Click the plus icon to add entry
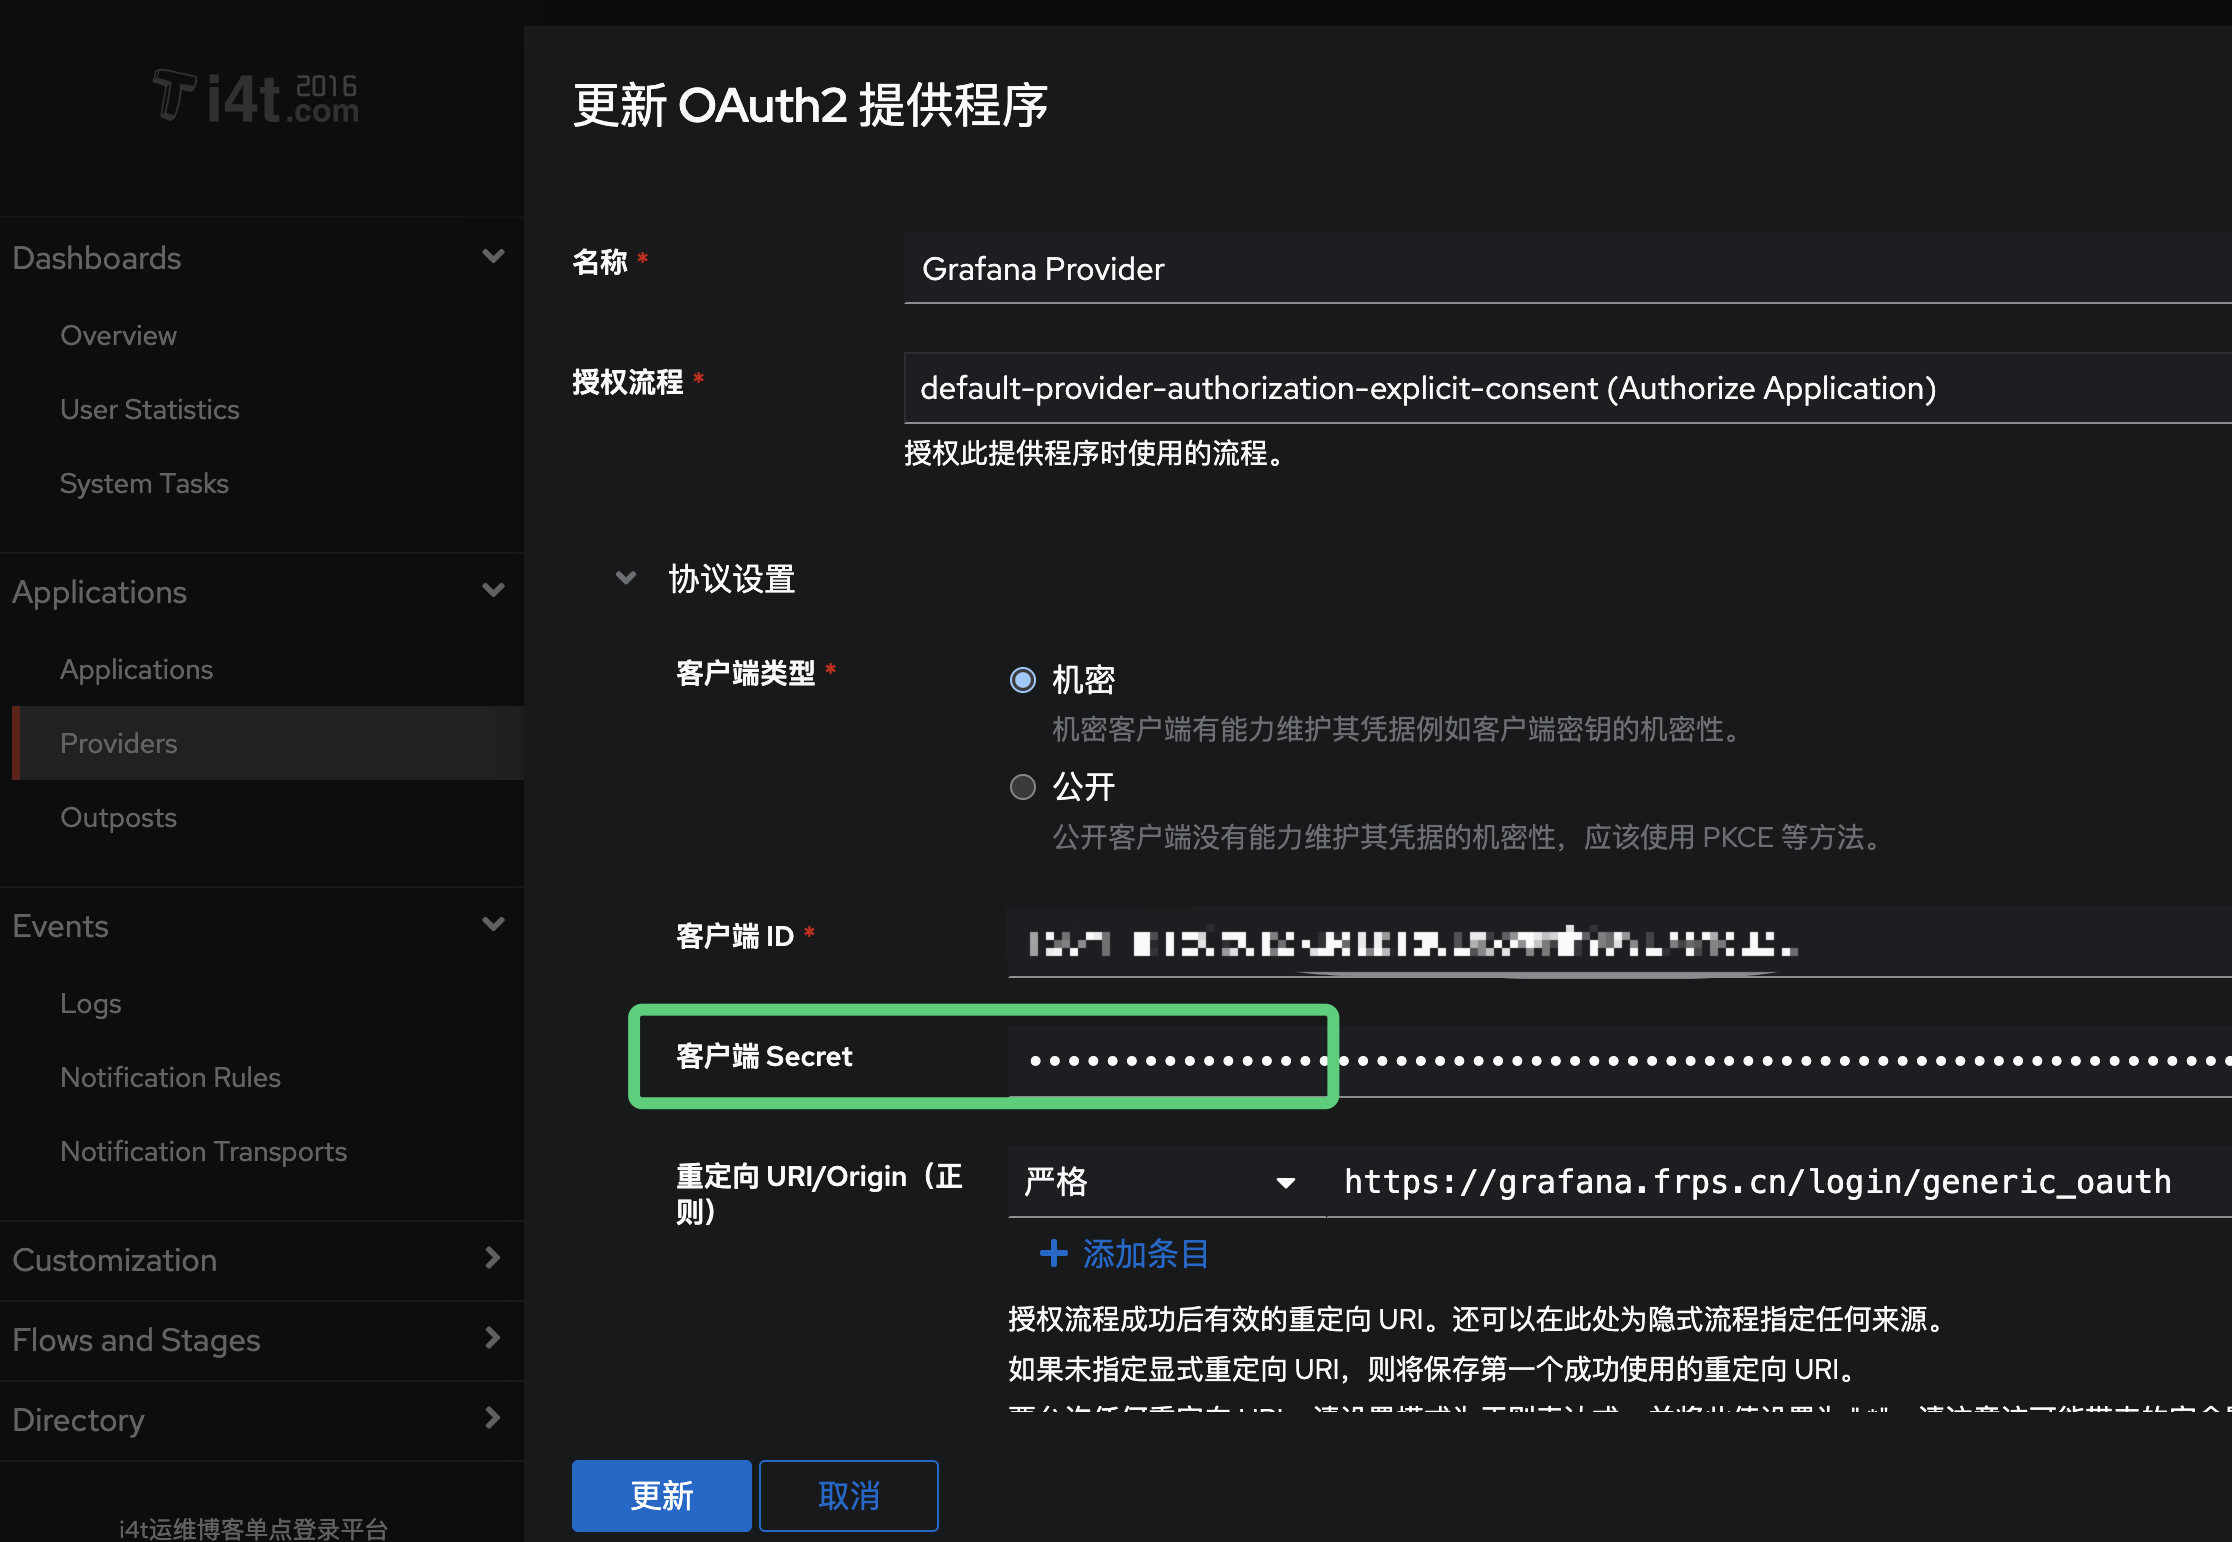2232x1542 pixels. click(x=1054, y=1253)
